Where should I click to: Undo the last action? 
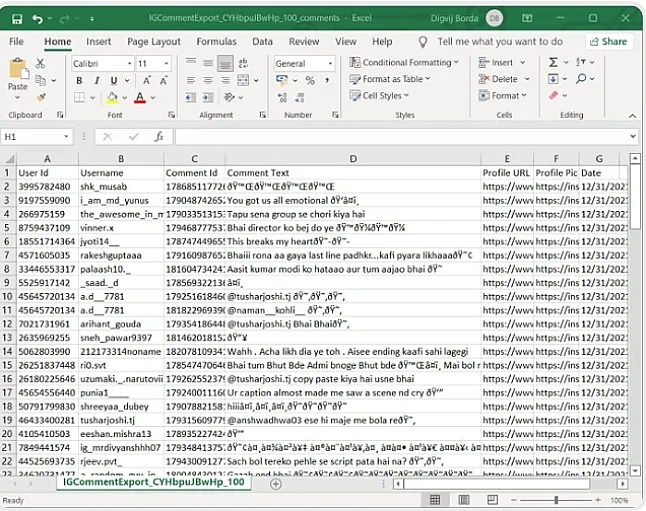[37, 19]
